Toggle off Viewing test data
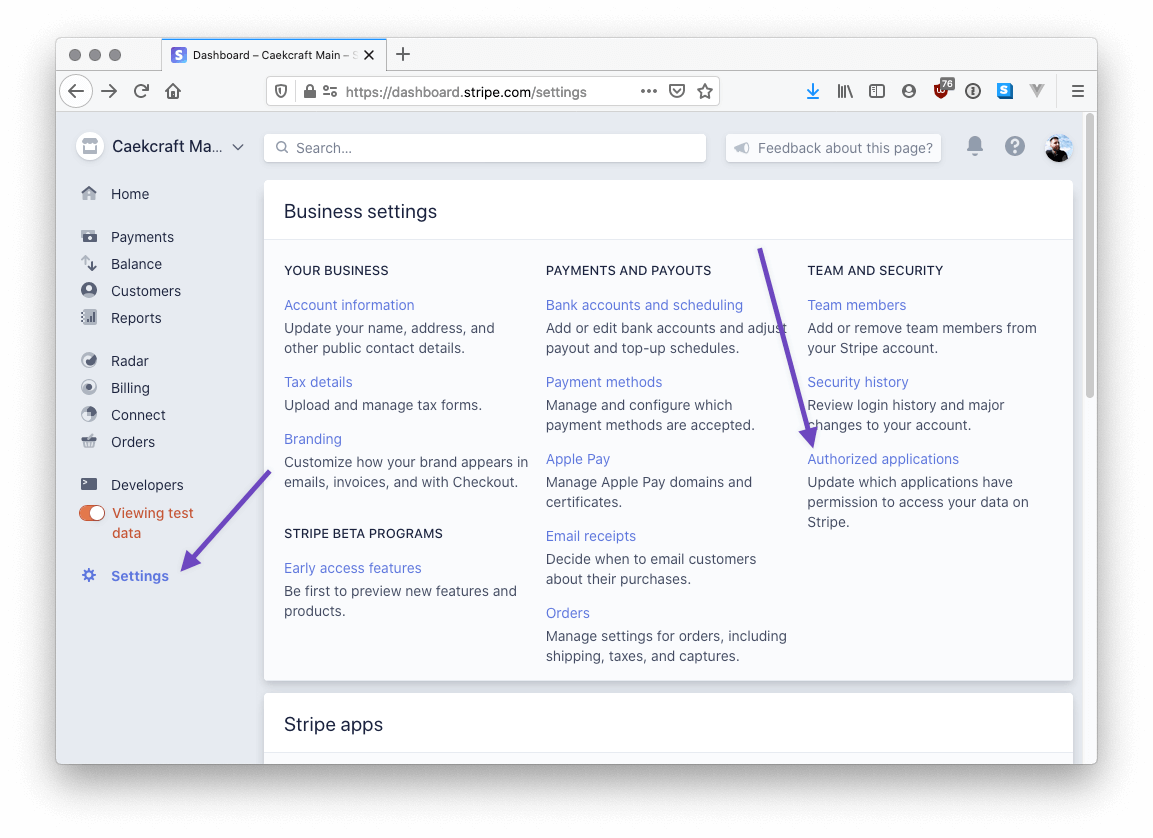Screen dimensions: 1153x838 tap(91, 512)
